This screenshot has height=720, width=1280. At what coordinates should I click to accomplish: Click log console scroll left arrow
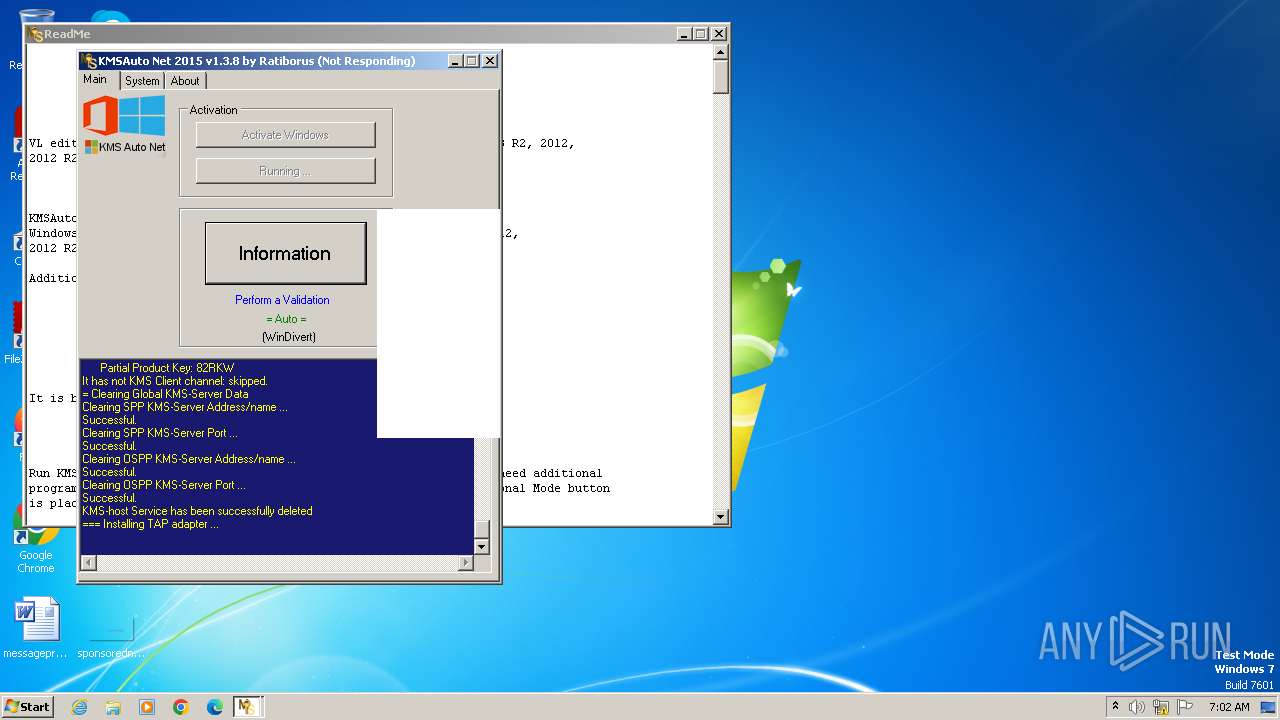pyautogui.click(x=88, y=563)
